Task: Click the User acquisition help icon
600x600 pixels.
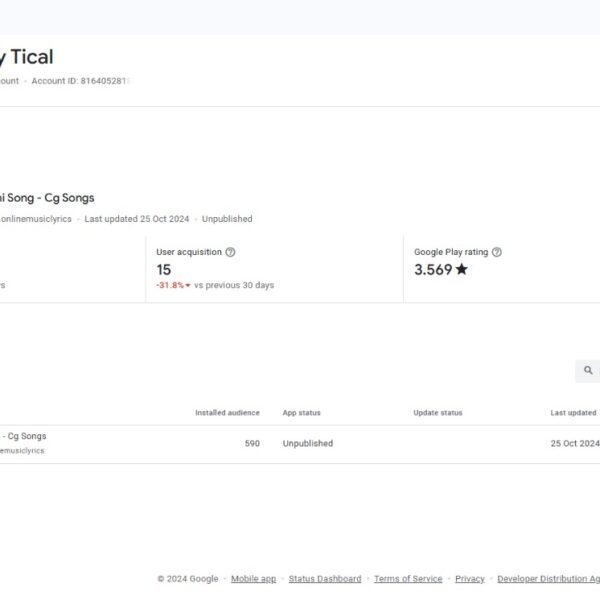Action: pyautogui.click(x=230, y=252)
